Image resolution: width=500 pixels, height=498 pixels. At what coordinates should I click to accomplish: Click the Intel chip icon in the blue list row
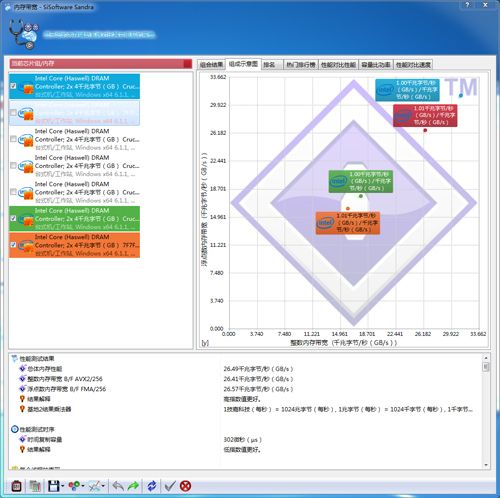point(26,87)
